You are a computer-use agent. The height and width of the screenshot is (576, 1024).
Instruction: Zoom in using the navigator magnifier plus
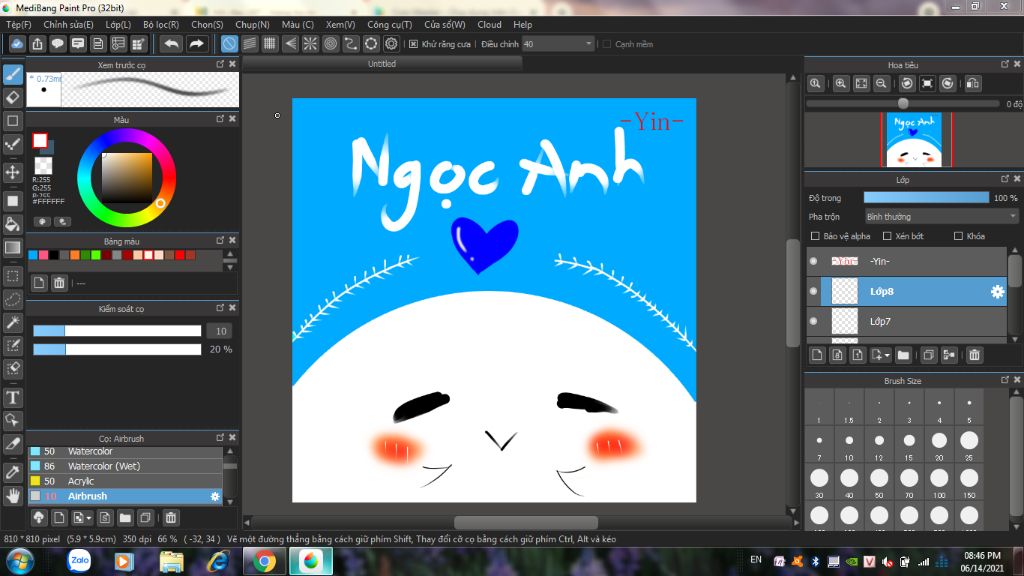coord(840,84)
